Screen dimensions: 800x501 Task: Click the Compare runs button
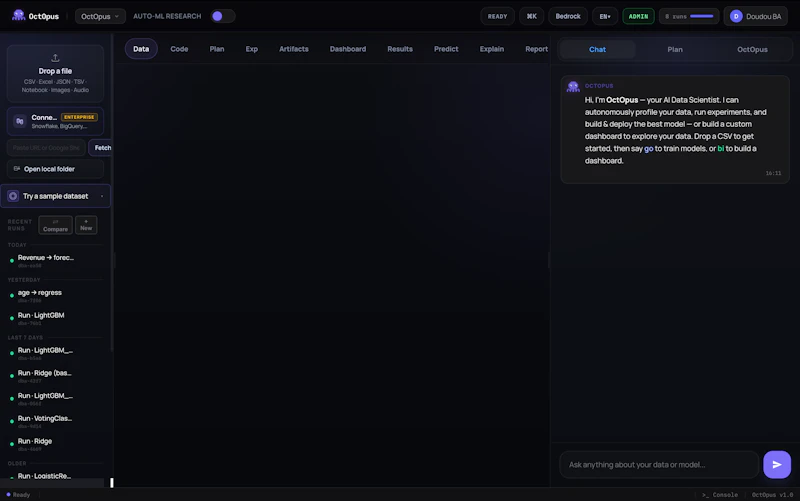coord(55,225)
